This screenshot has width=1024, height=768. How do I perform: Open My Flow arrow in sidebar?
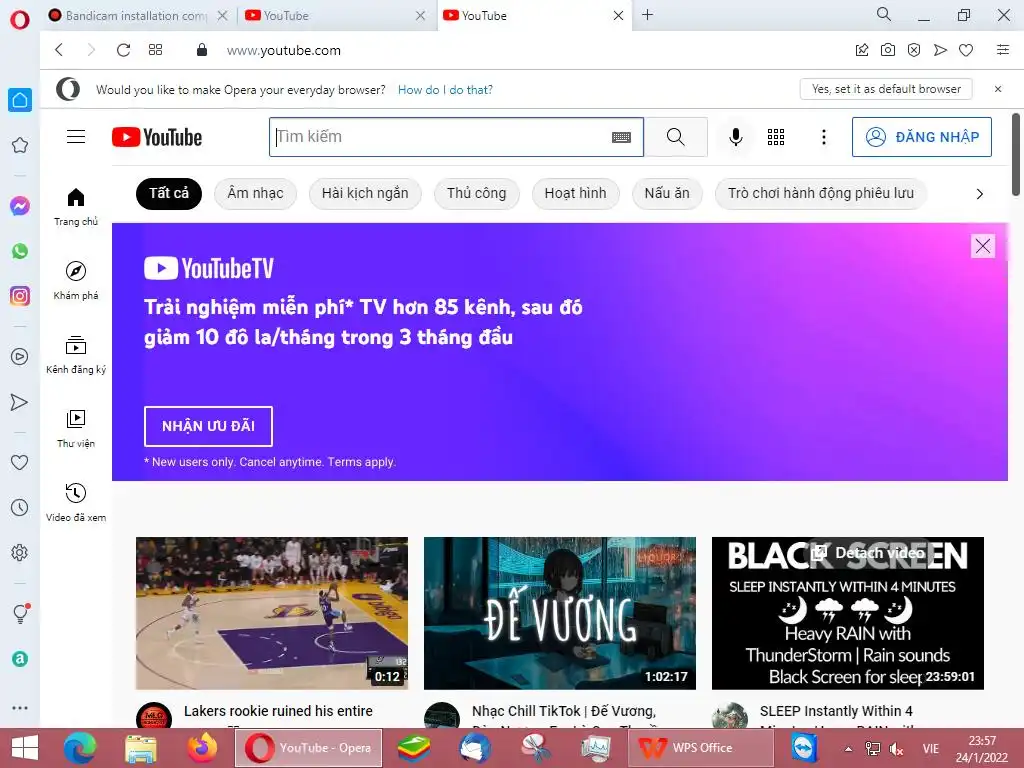pyautogui.click(x=20, y=402)
